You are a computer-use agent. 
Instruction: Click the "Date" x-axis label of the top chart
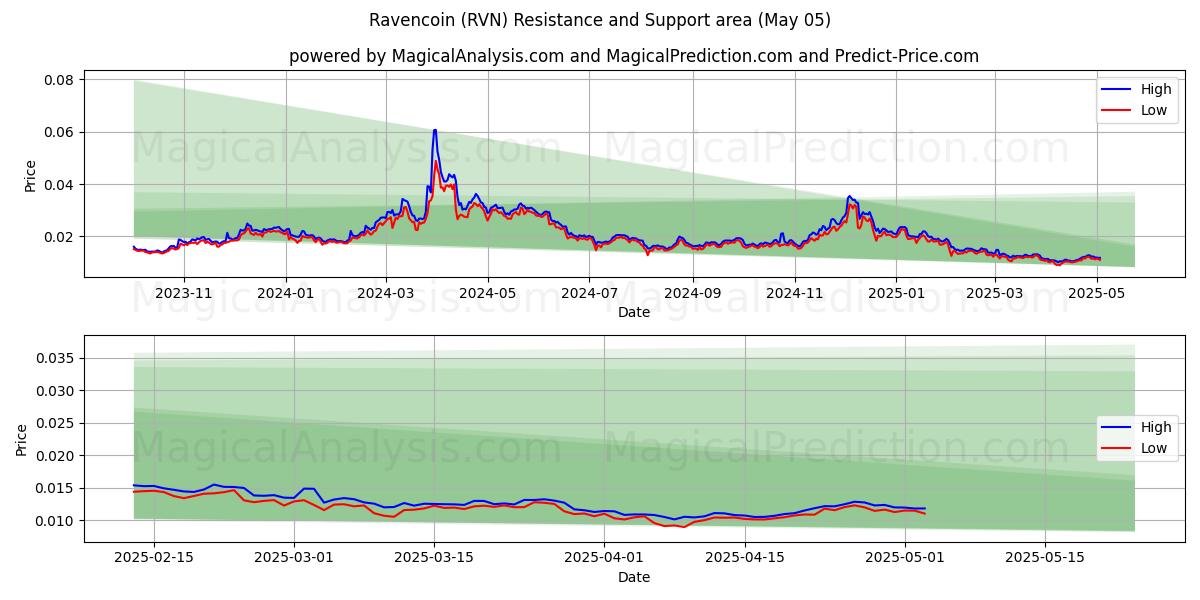pyautogui.click(x=634, y=312)
